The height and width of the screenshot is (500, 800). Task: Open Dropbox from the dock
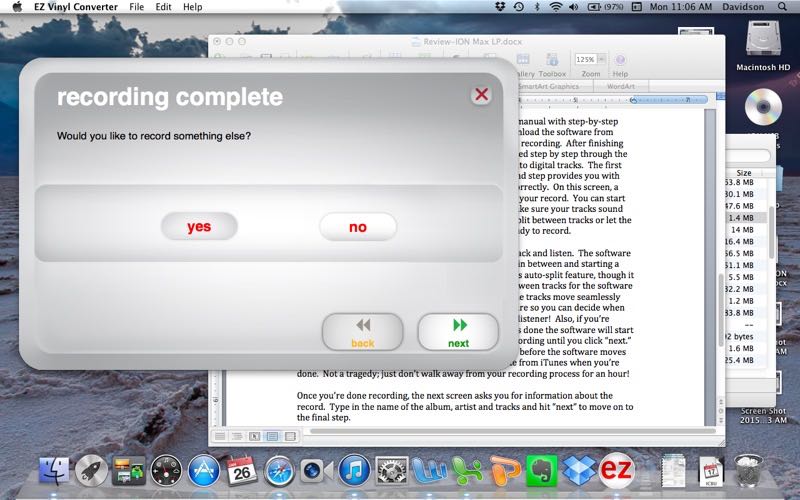(x=579, y=469)
